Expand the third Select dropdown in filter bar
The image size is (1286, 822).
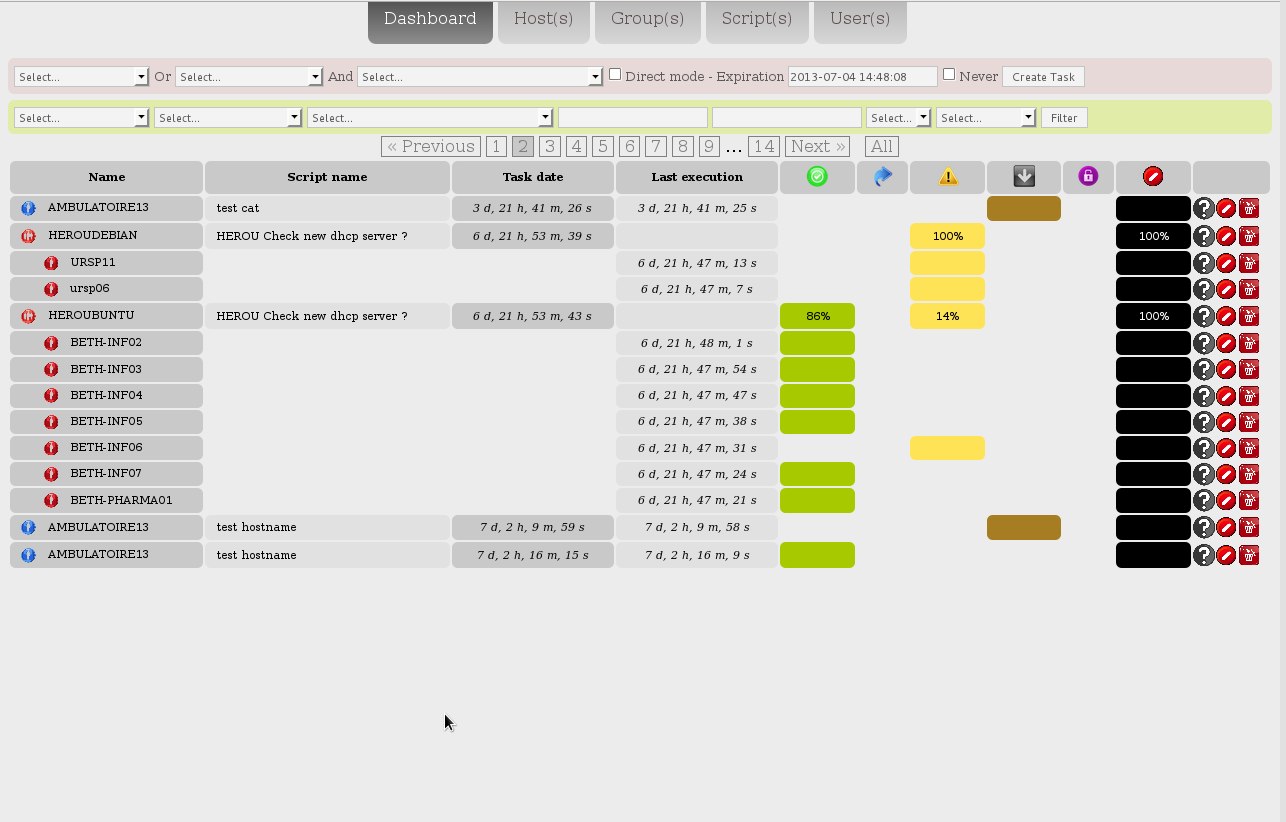[x=430, y=117]
